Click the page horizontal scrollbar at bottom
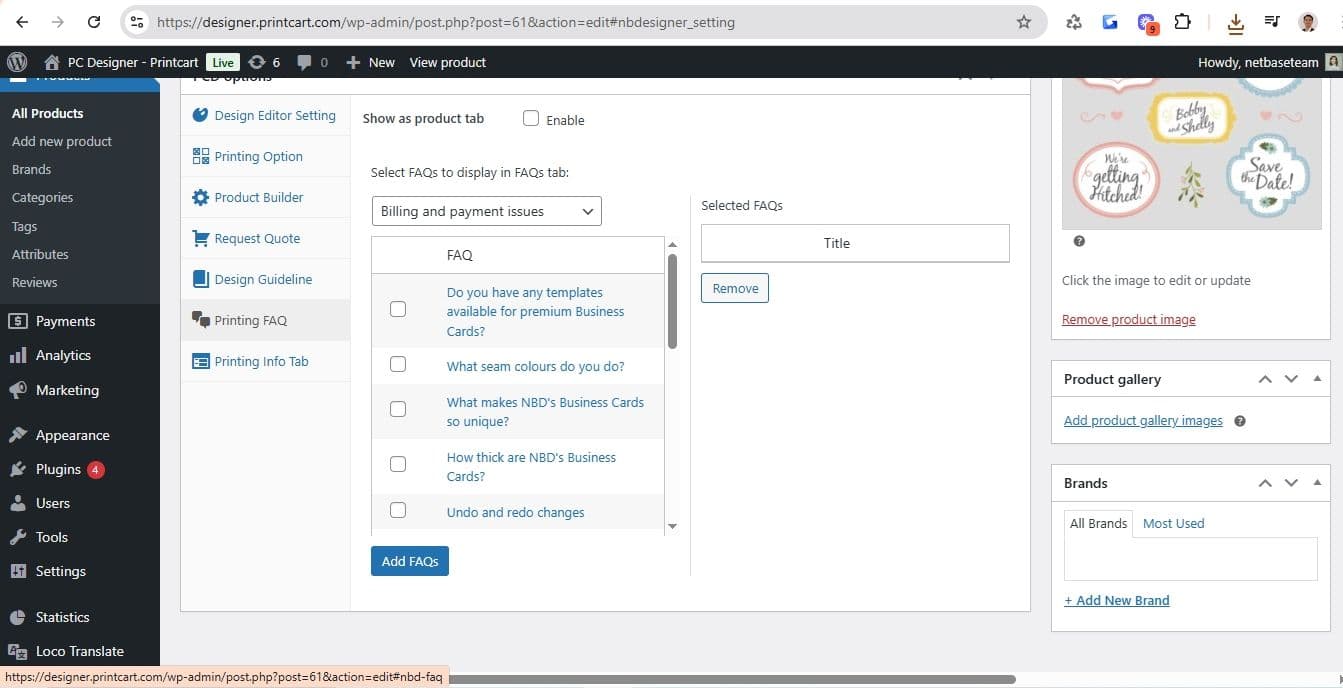1343x688 pixels. pyautogui.click(x=732, y=680)
